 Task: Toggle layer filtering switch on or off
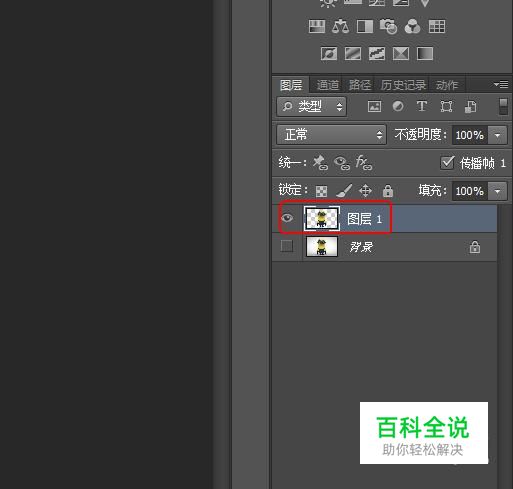(x=503, y=107)
